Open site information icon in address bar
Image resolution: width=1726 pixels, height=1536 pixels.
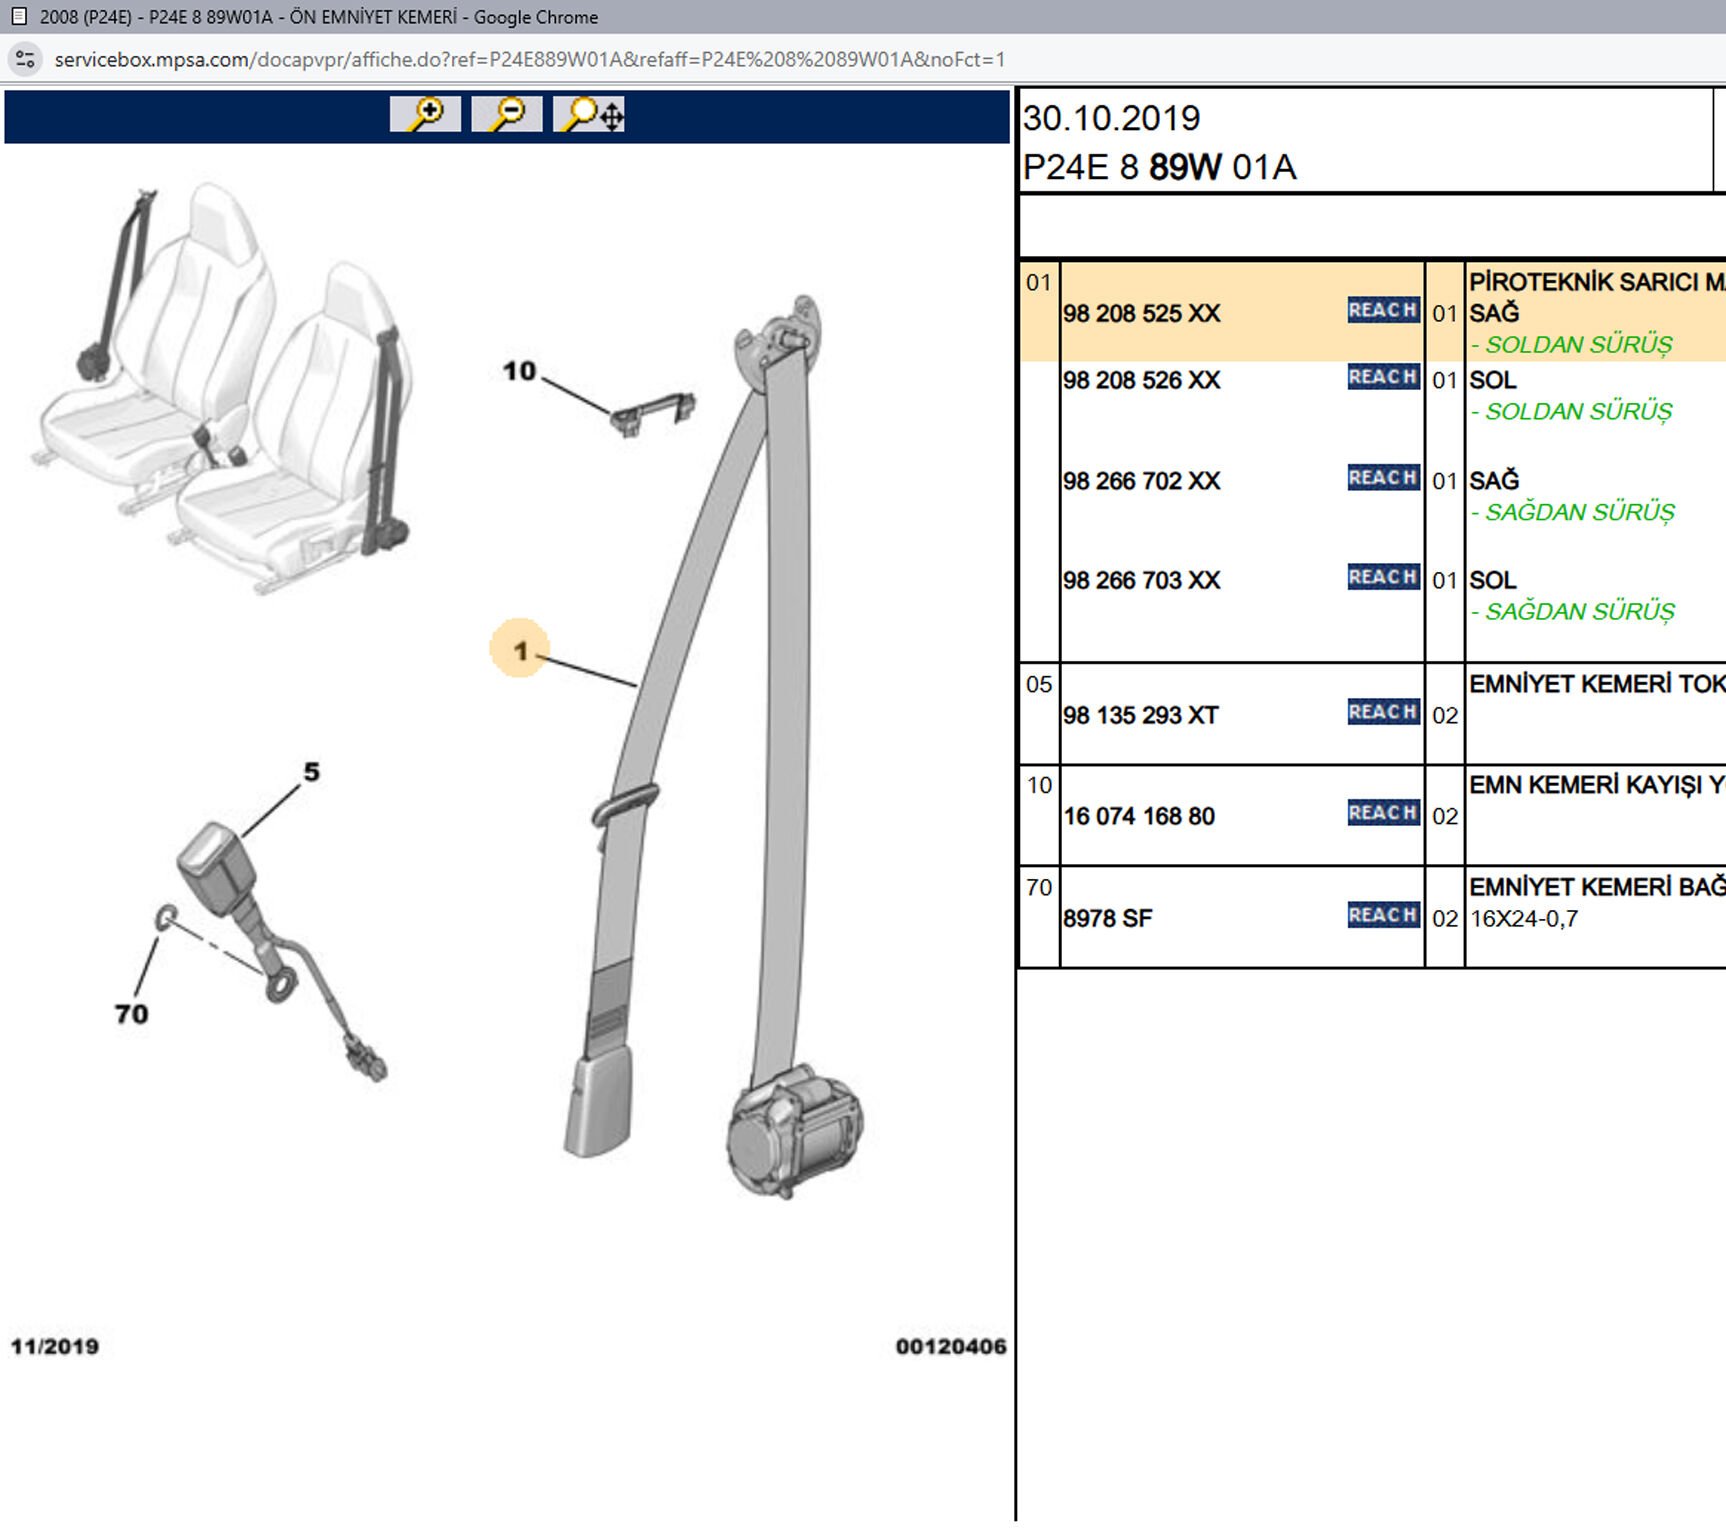click(x=25, y=60)
